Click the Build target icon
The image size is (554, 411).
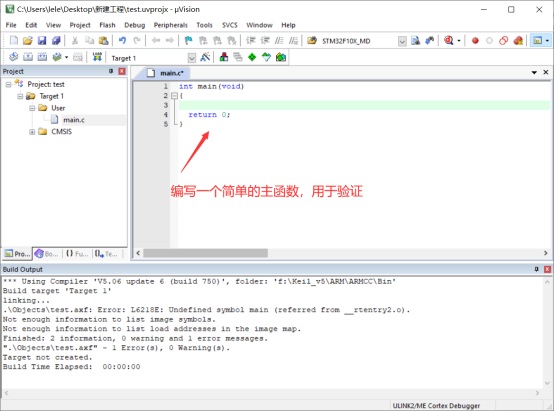tap(28, 57)
